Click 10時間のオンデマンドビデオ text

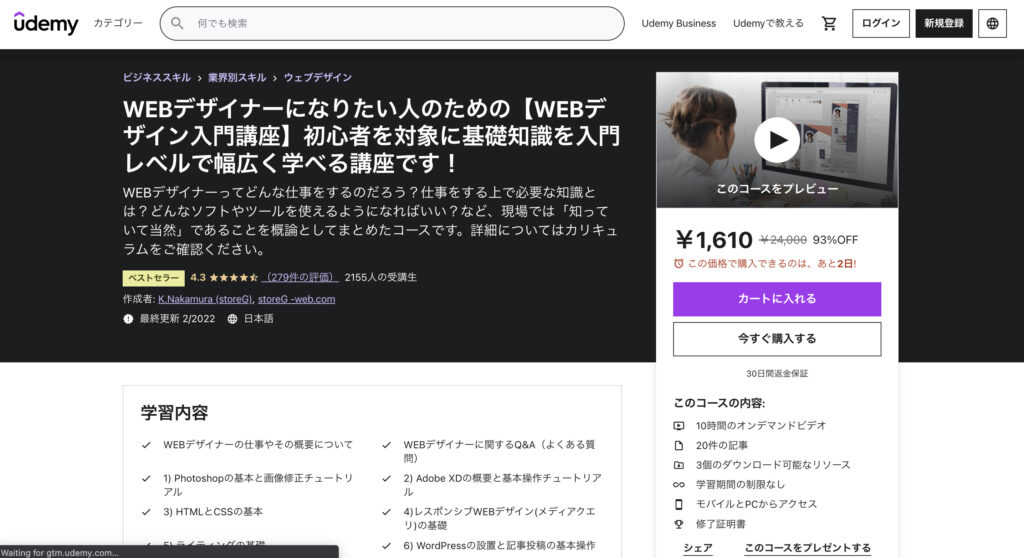[x=761, y=426]
